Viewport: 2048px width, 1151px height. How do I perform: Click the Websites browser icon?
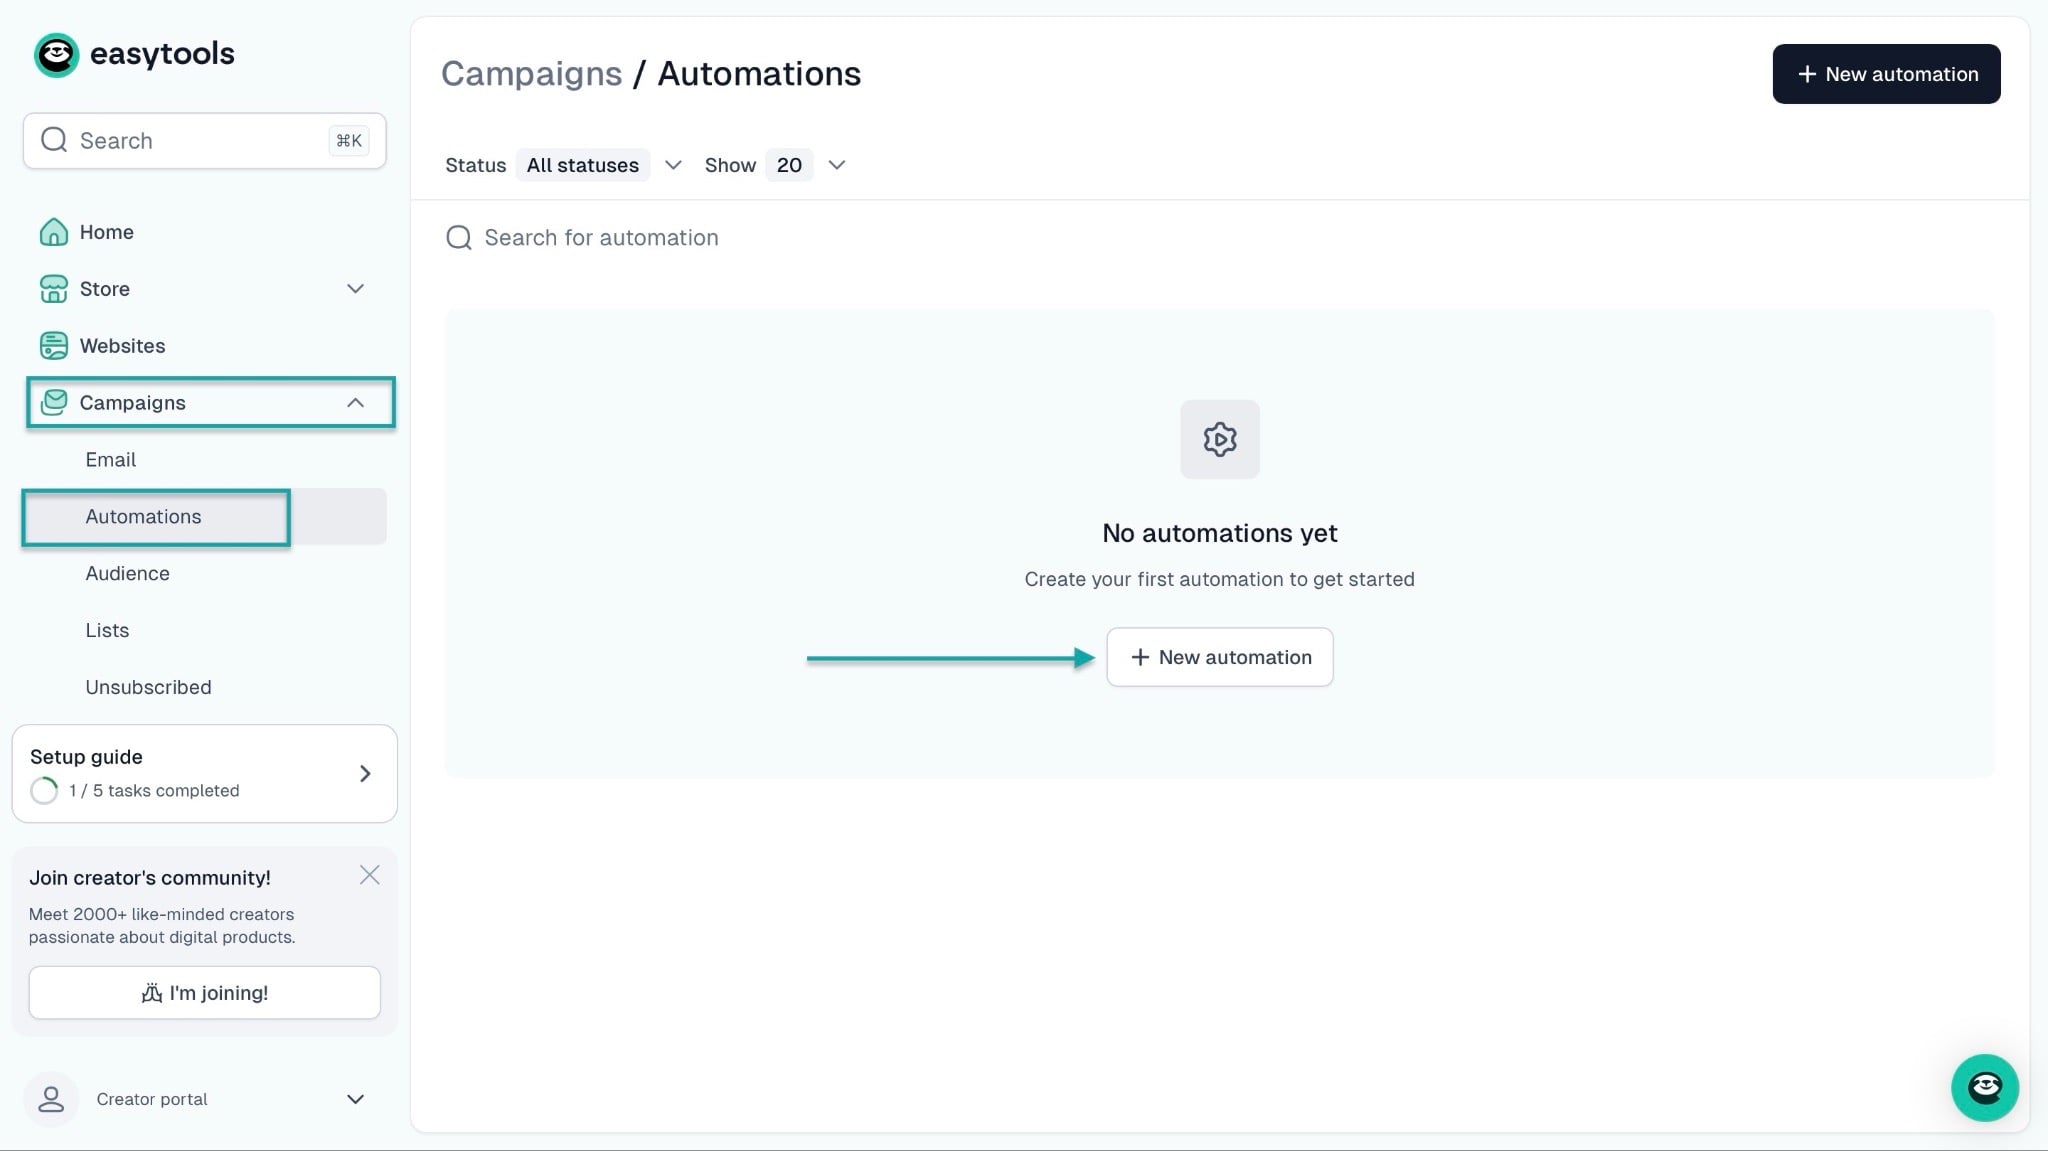[53, 346]
